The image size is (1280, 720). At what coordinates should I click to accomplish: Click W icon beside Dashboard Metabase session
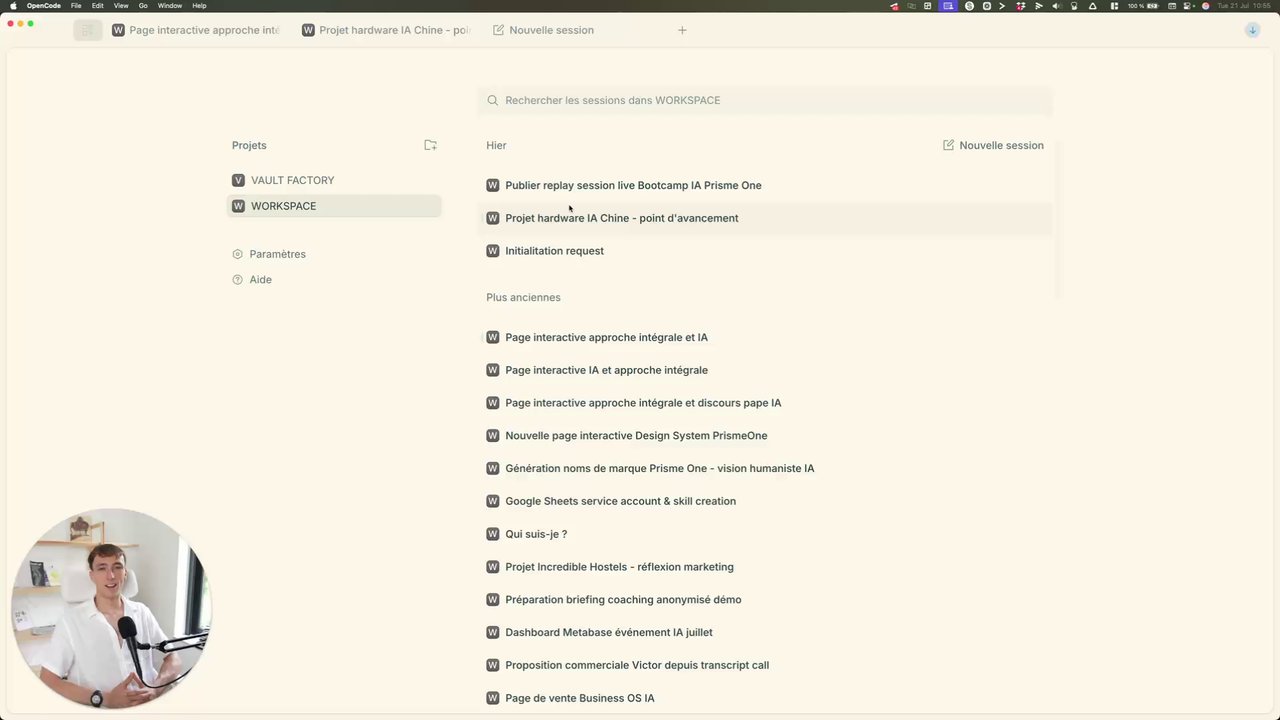(x=492, y=632)
